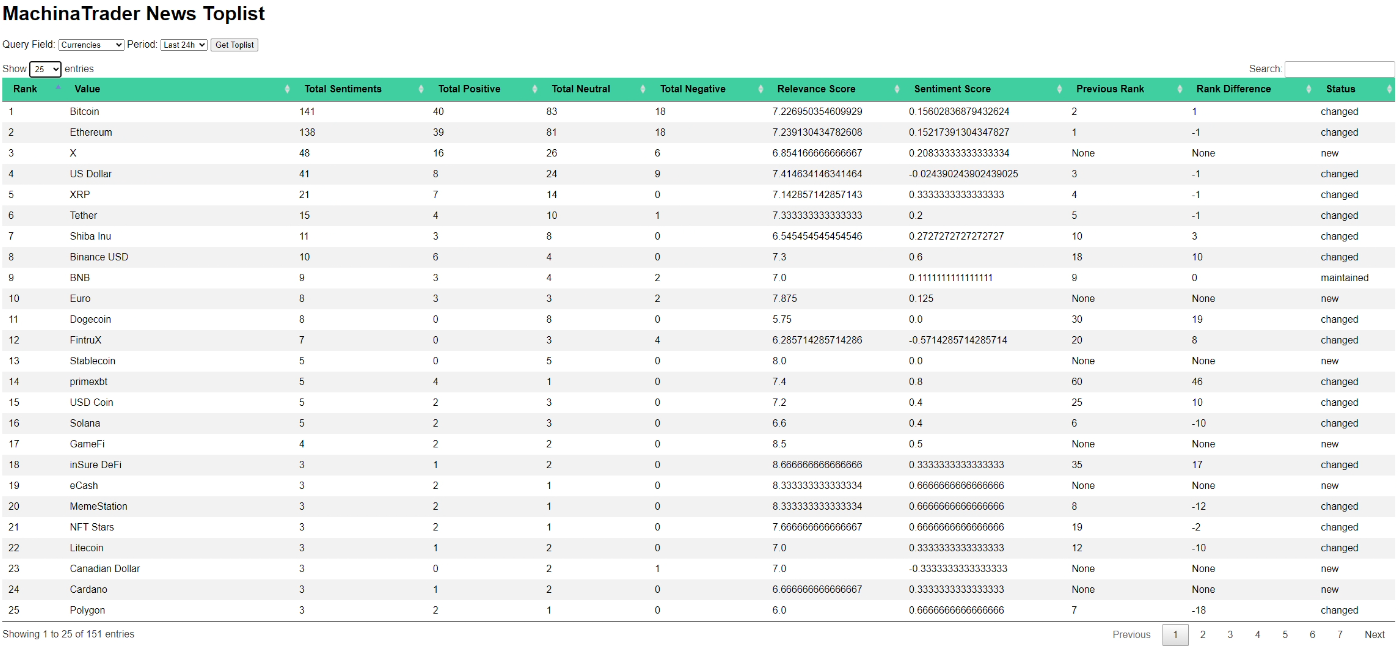The height and width of the screenshot is (646, 1398).
Task: Open pagination page 3
Action: tap(1230, 635)
